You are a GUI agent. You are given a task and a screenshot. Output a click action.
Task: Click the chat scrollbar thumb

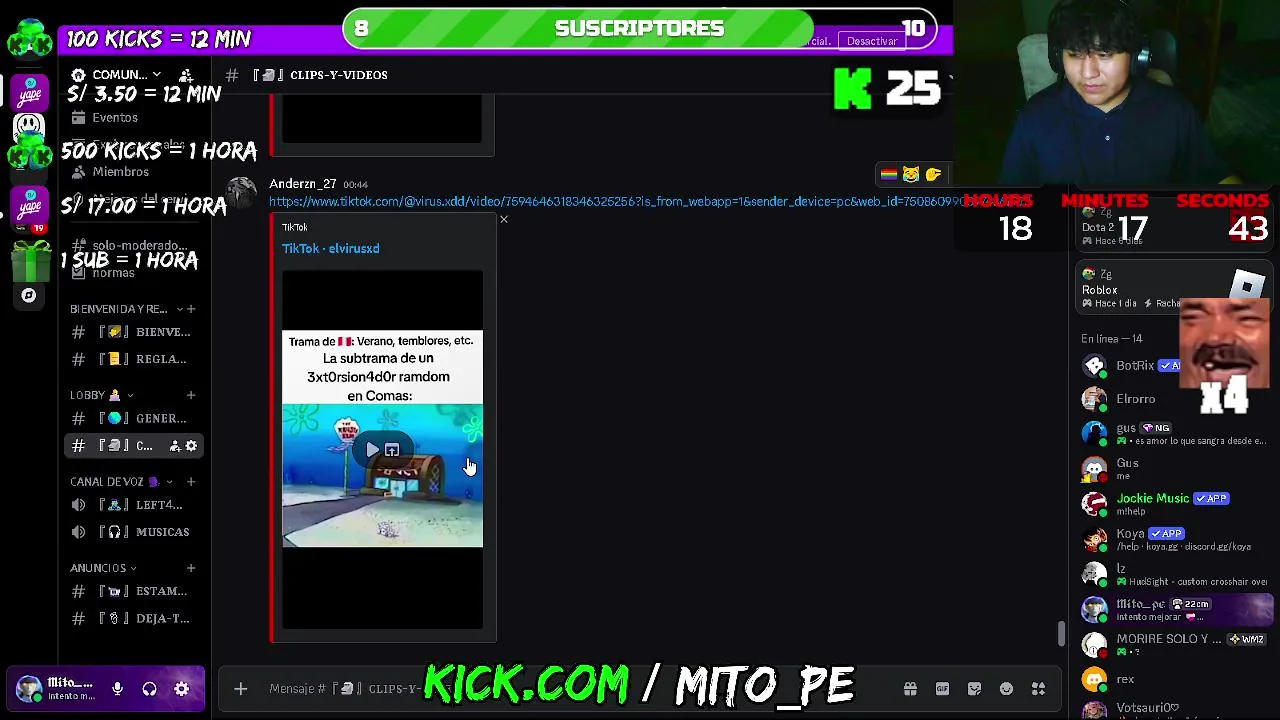1061,634
